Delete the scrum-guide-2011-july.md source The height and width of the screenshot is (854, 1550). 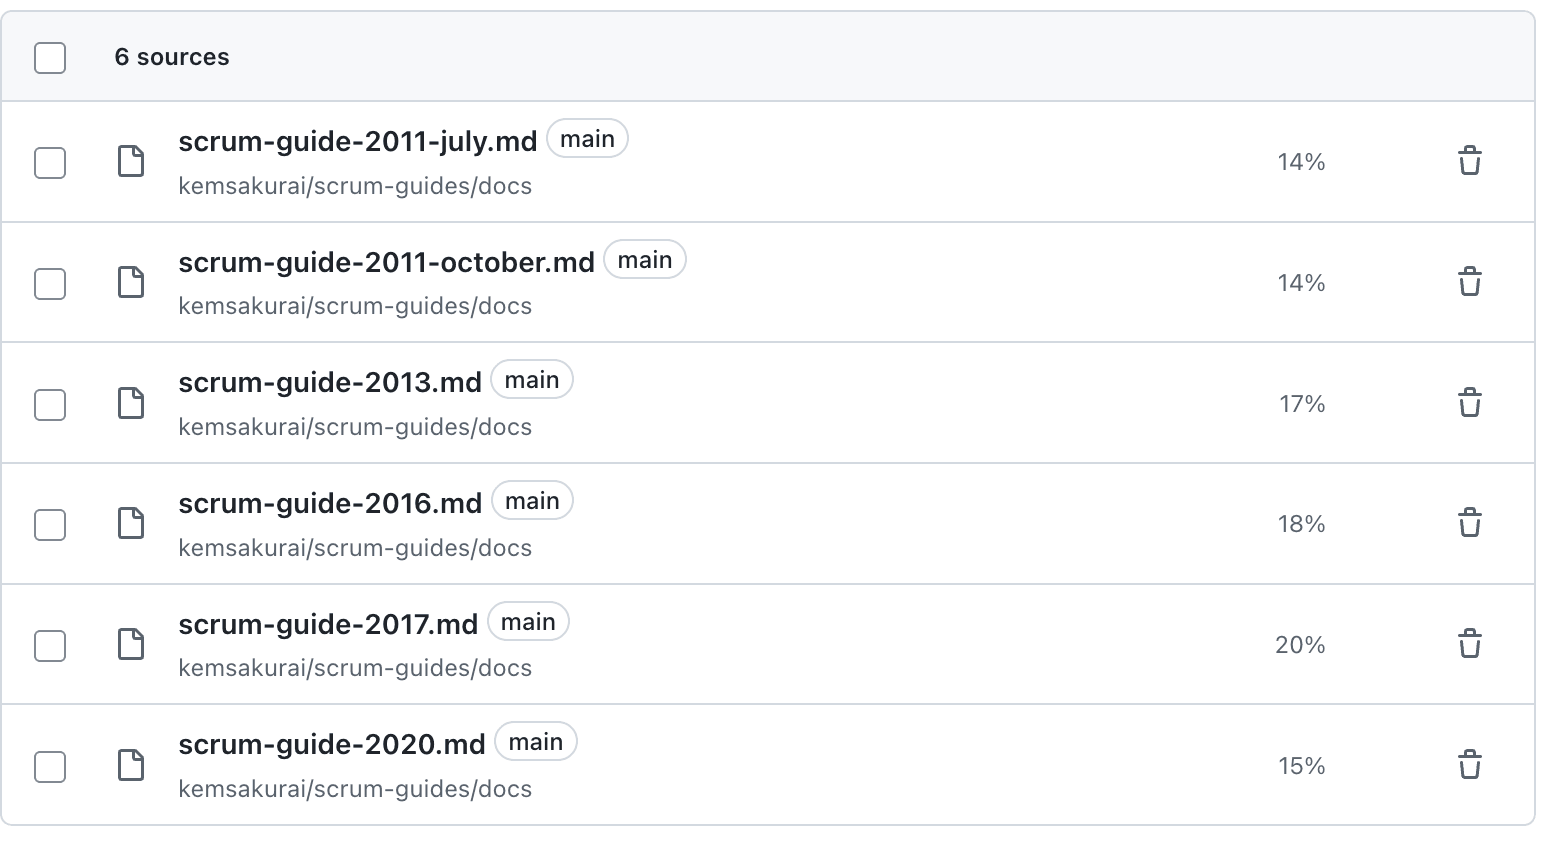coord(1470,161)
